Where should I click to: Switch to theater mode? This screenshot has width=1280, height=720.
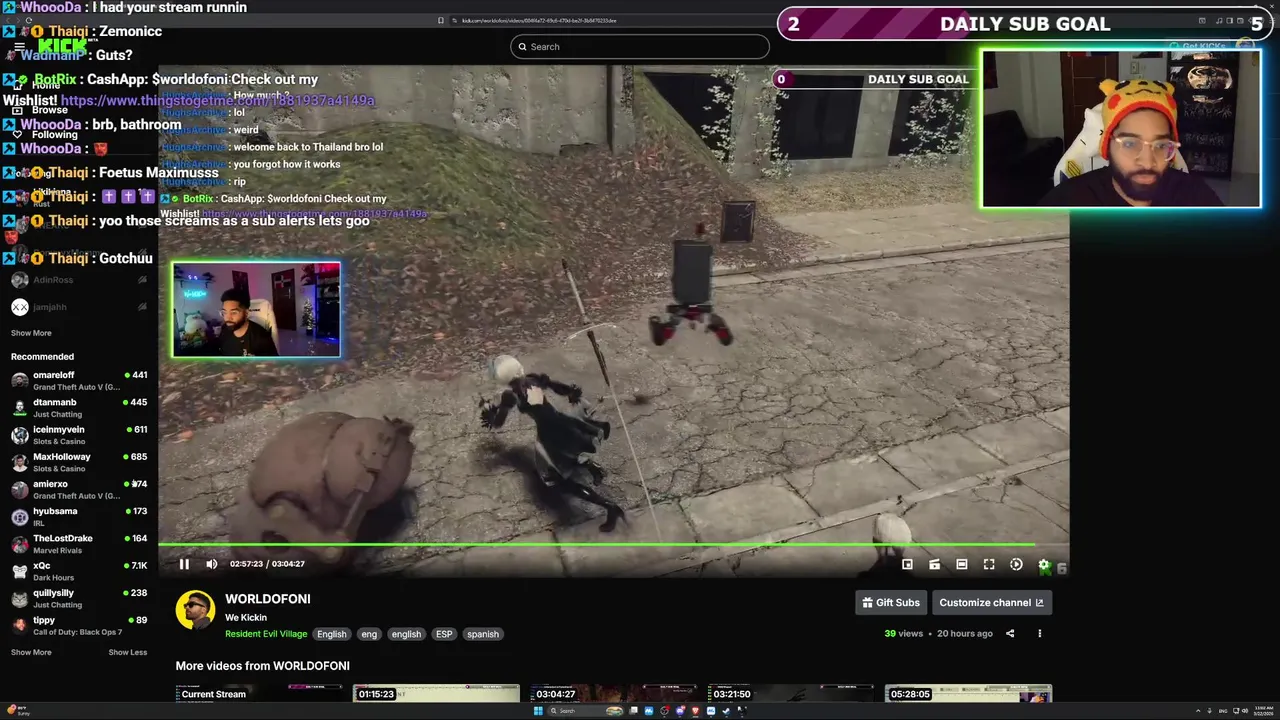(961, 564)
